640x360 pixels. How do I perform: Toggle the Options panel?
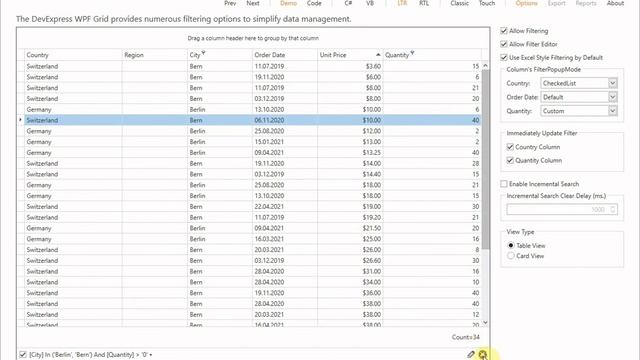[x=526, y=3]
